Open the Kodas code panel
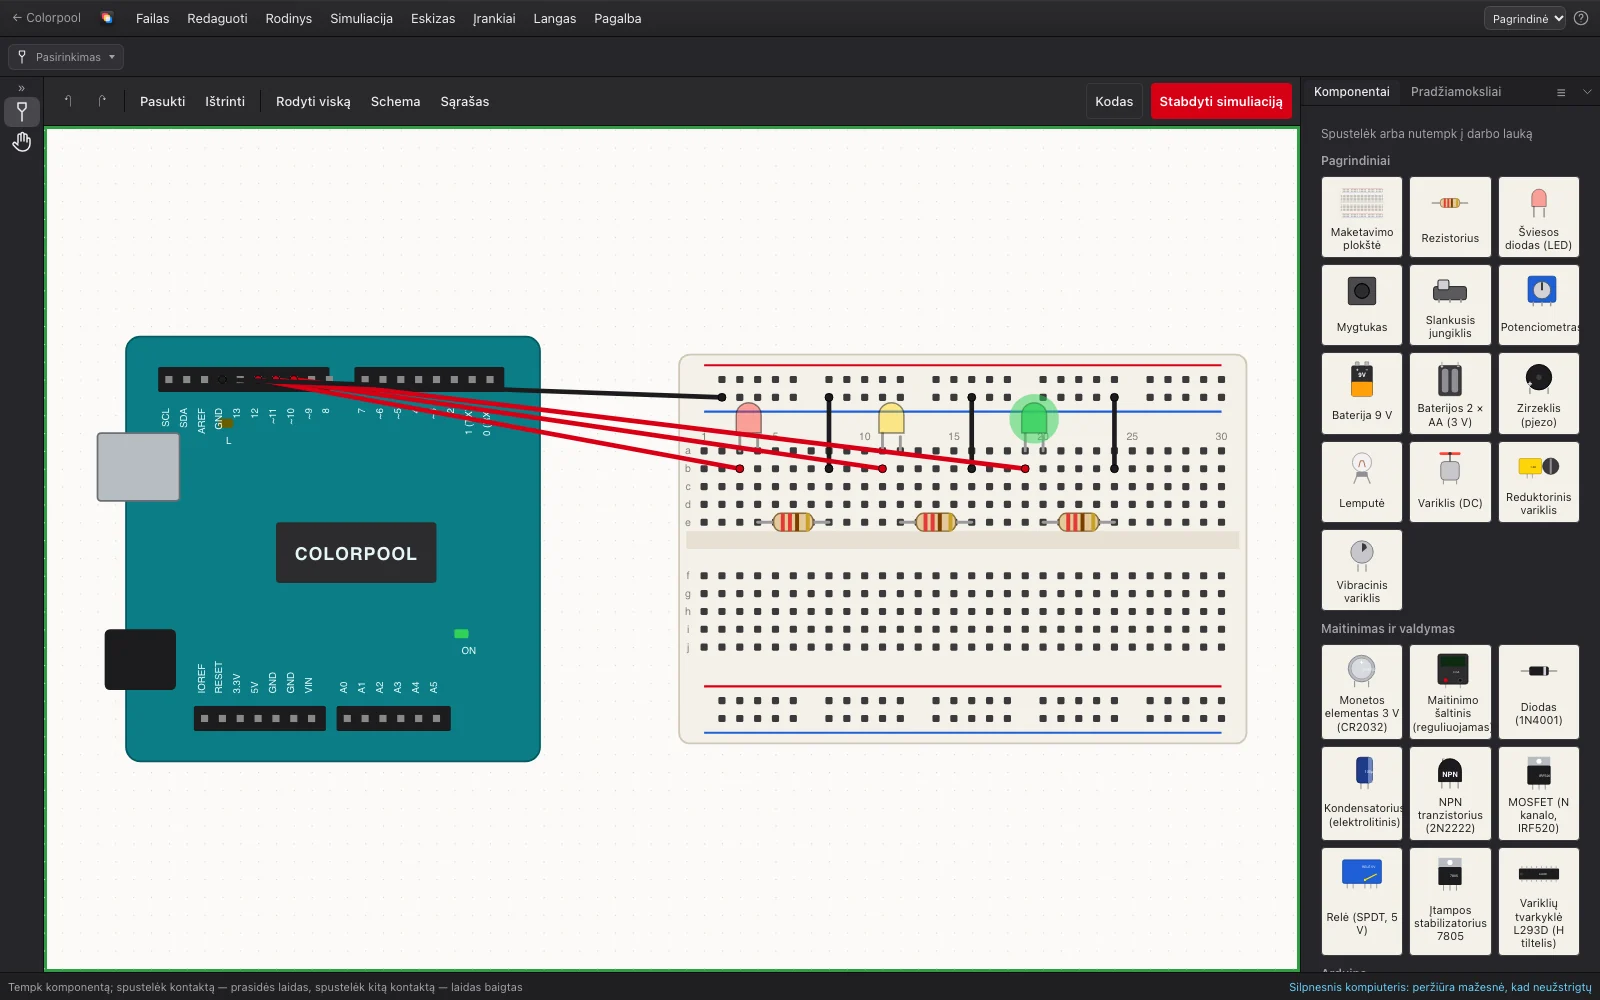 pyautogui.click(x=1114, y=101)
